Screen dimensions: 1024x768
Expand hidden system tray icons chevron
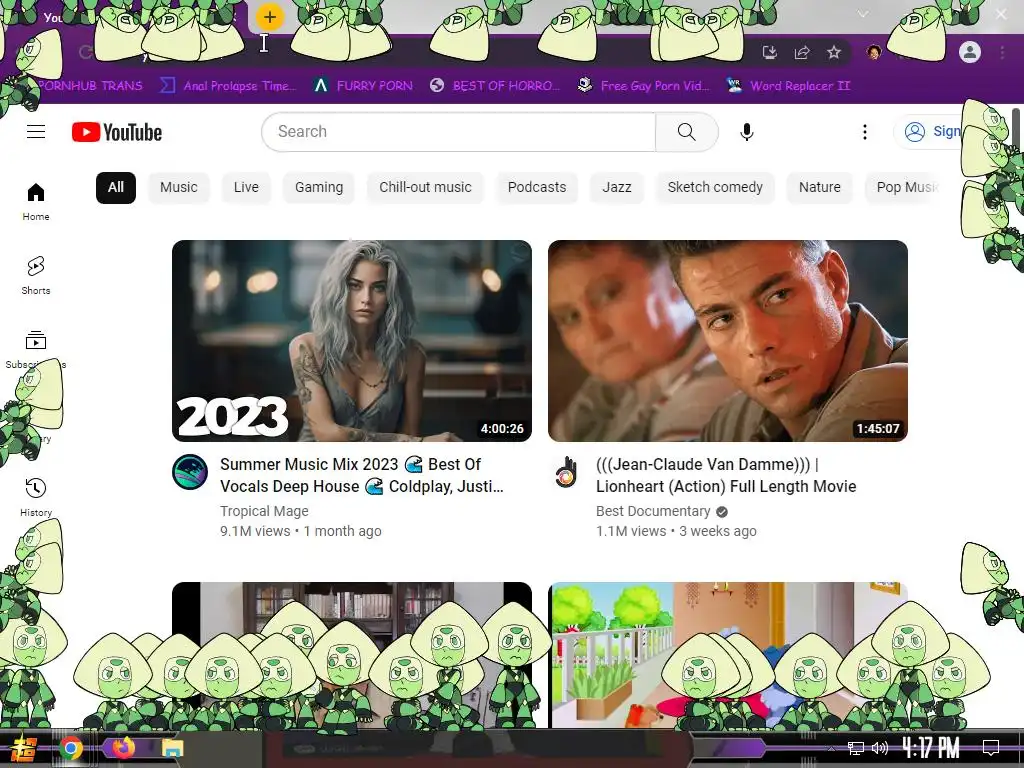pyautogui.click(x=831, y=748)
